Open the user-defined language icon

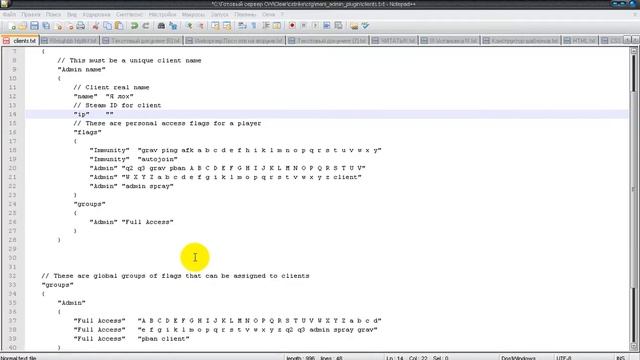click(x=277, y=26)
